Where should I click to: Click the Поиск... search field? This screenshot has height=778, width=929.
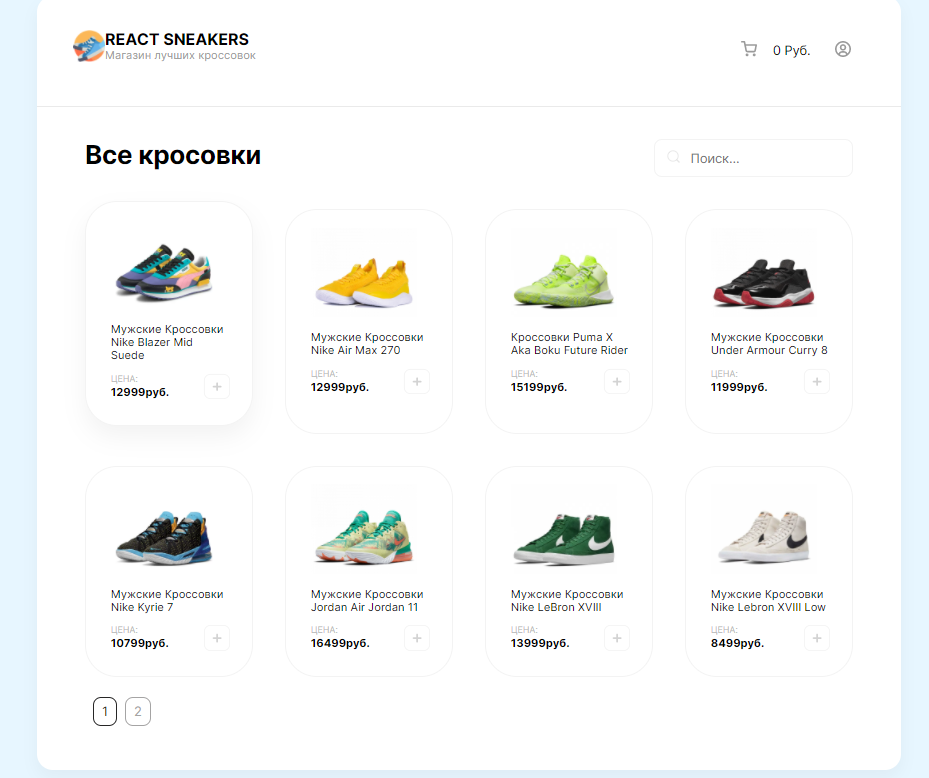pyautogui.click(x=753, y=158)
